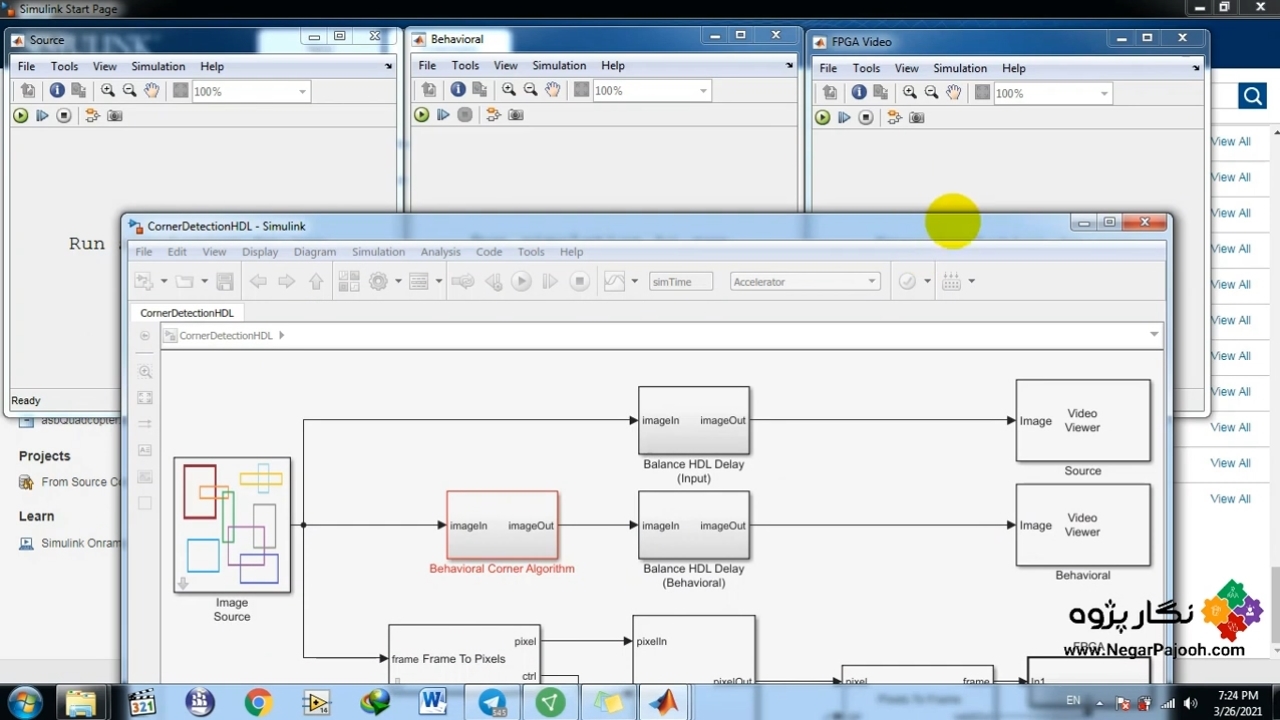Click Stop in the FPGA Video window
The height and width of the screenshot is (720, 1280).
(x=866, y=118)
